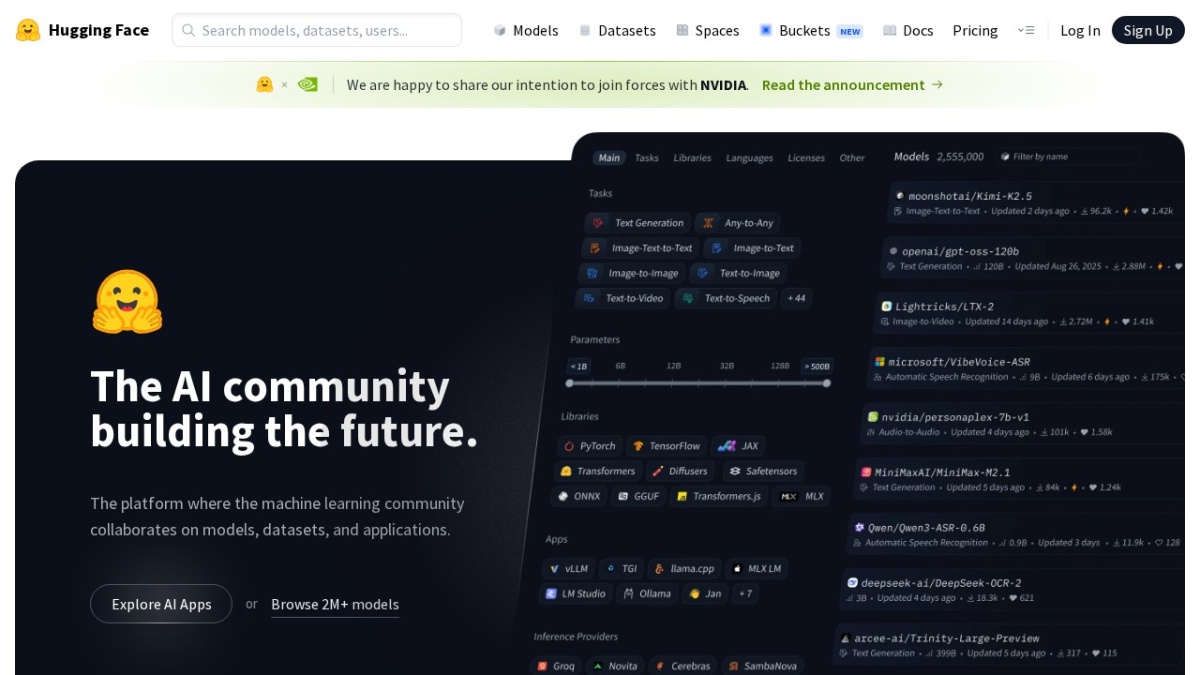The width and height of the screenshot is (1200, 675).
Task: Click the Transformers.js library chip
Action: pyautogui.click(x=719, y=496)
